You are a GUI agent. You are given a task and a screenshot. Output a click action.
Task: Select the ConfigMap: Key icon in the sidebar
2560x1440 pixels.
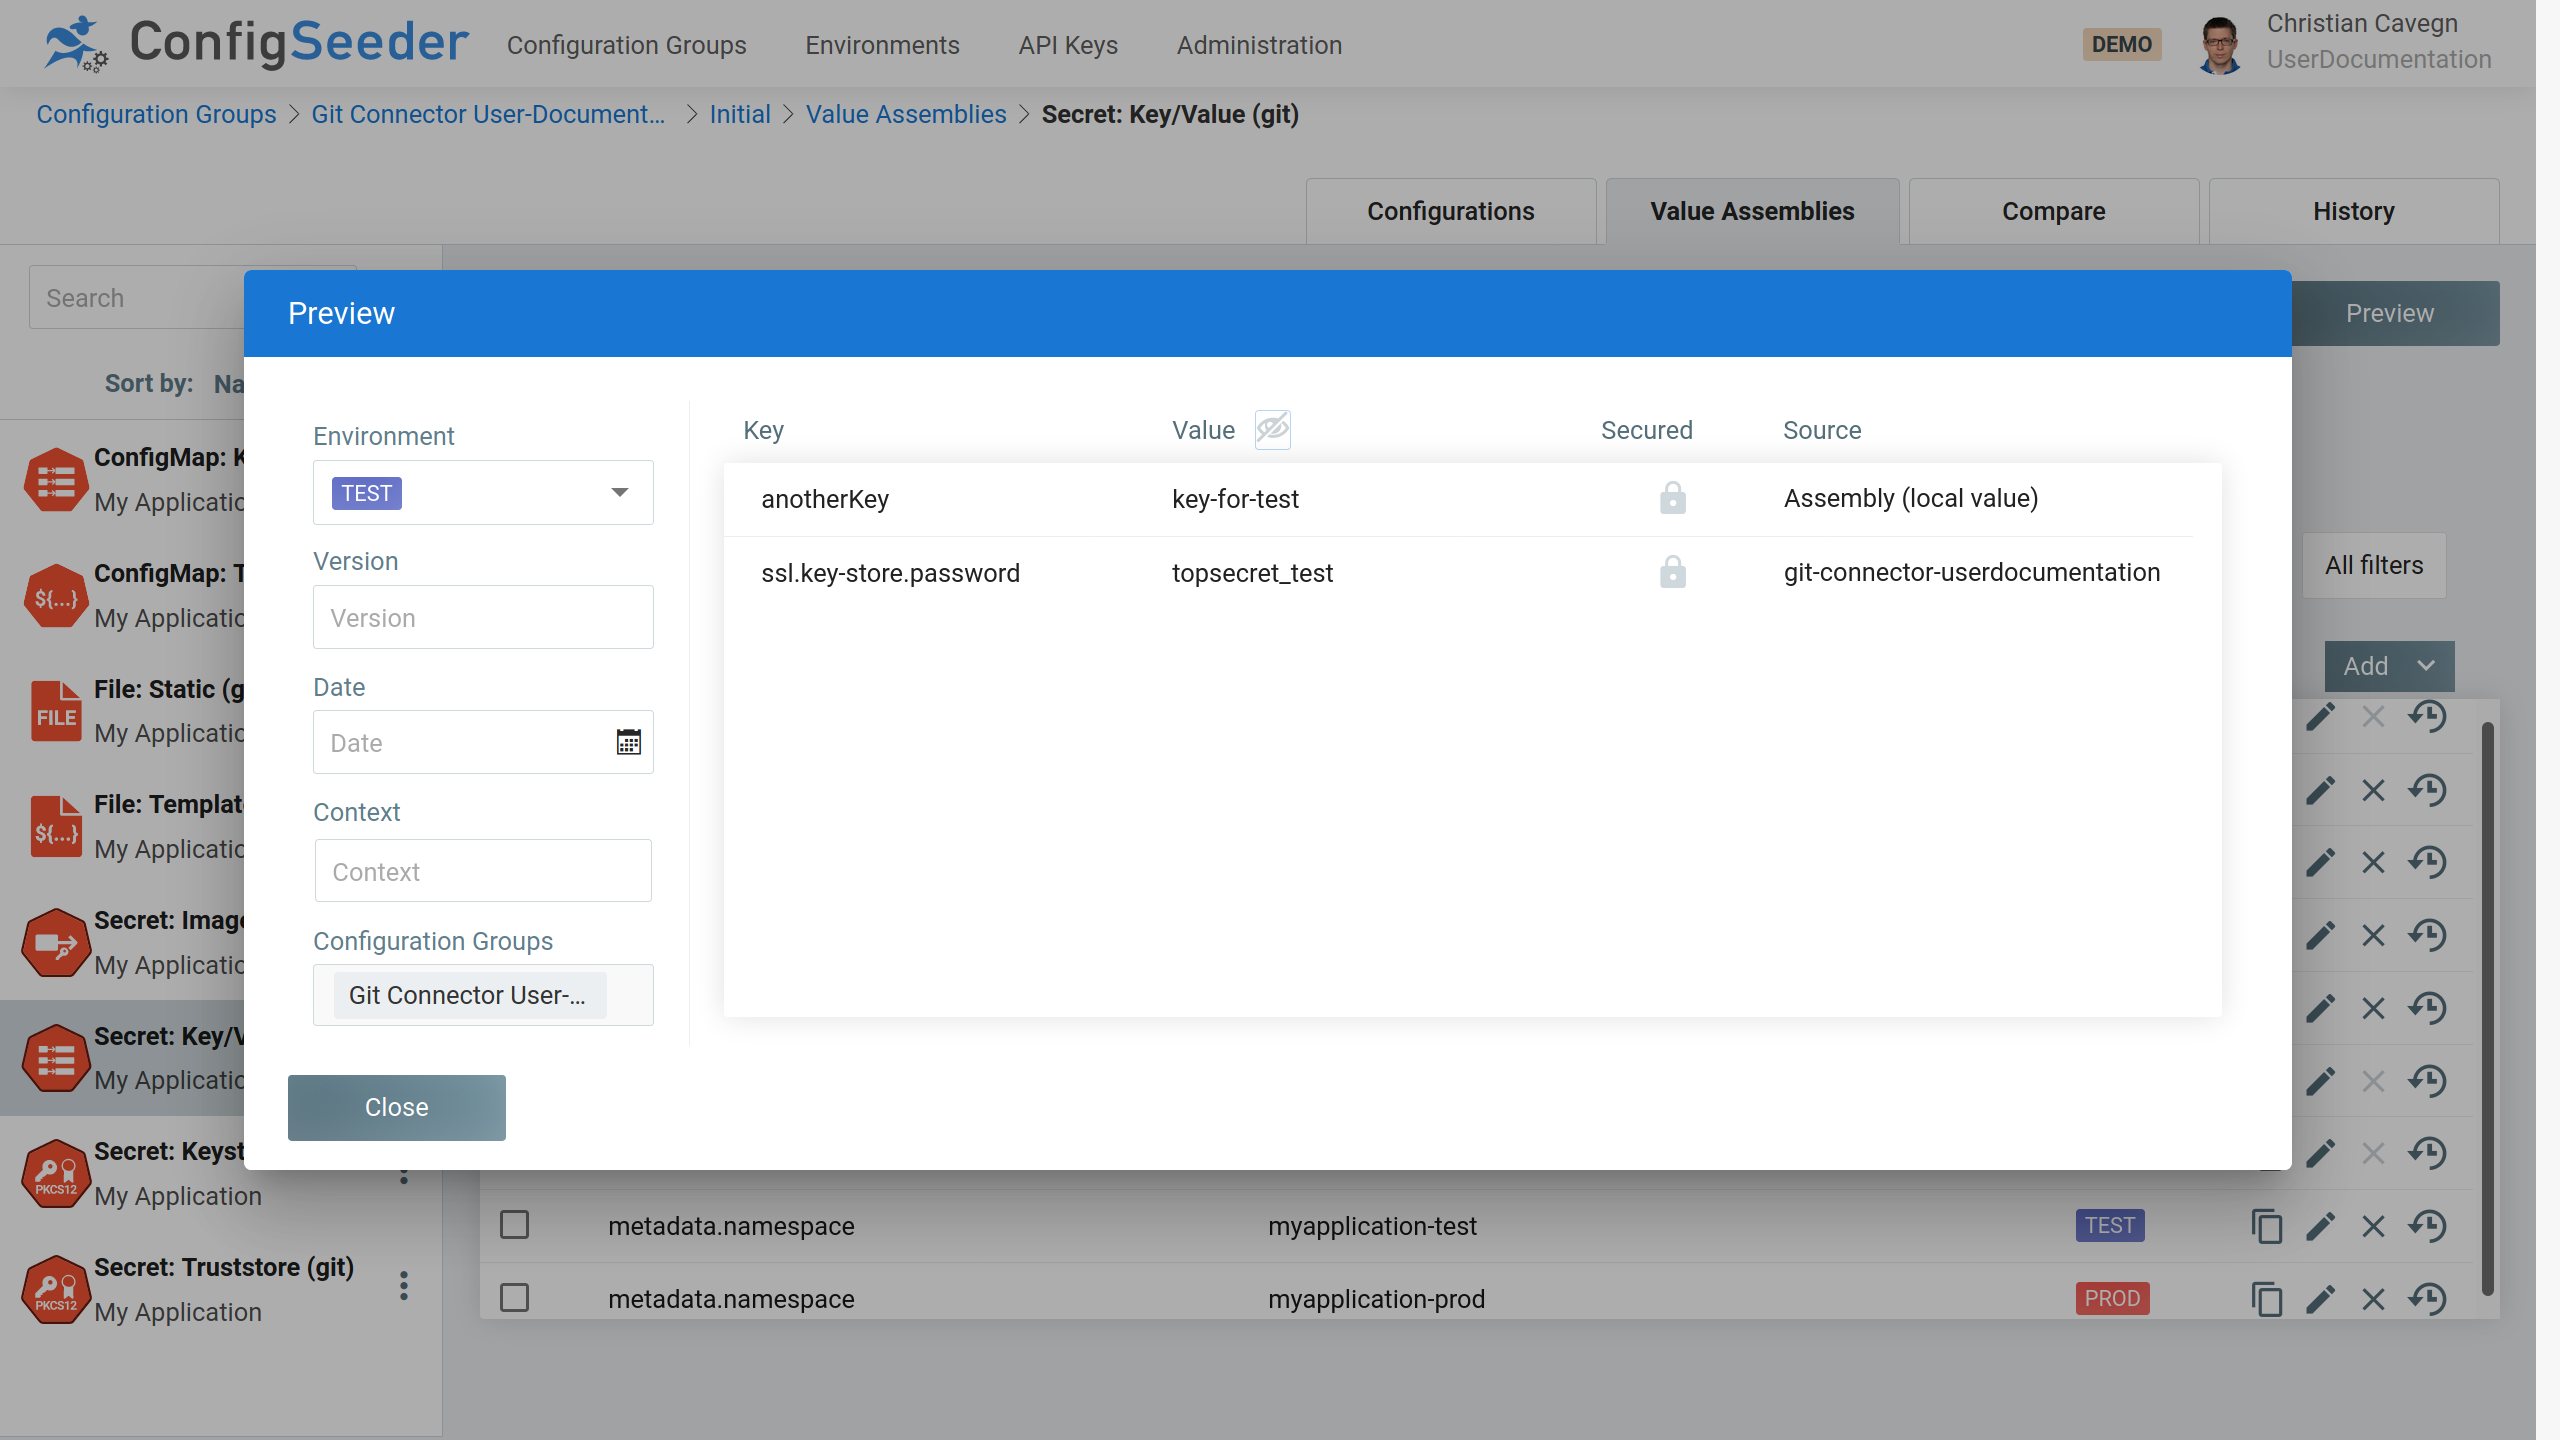pyautogui.click(x=55, y=480)
